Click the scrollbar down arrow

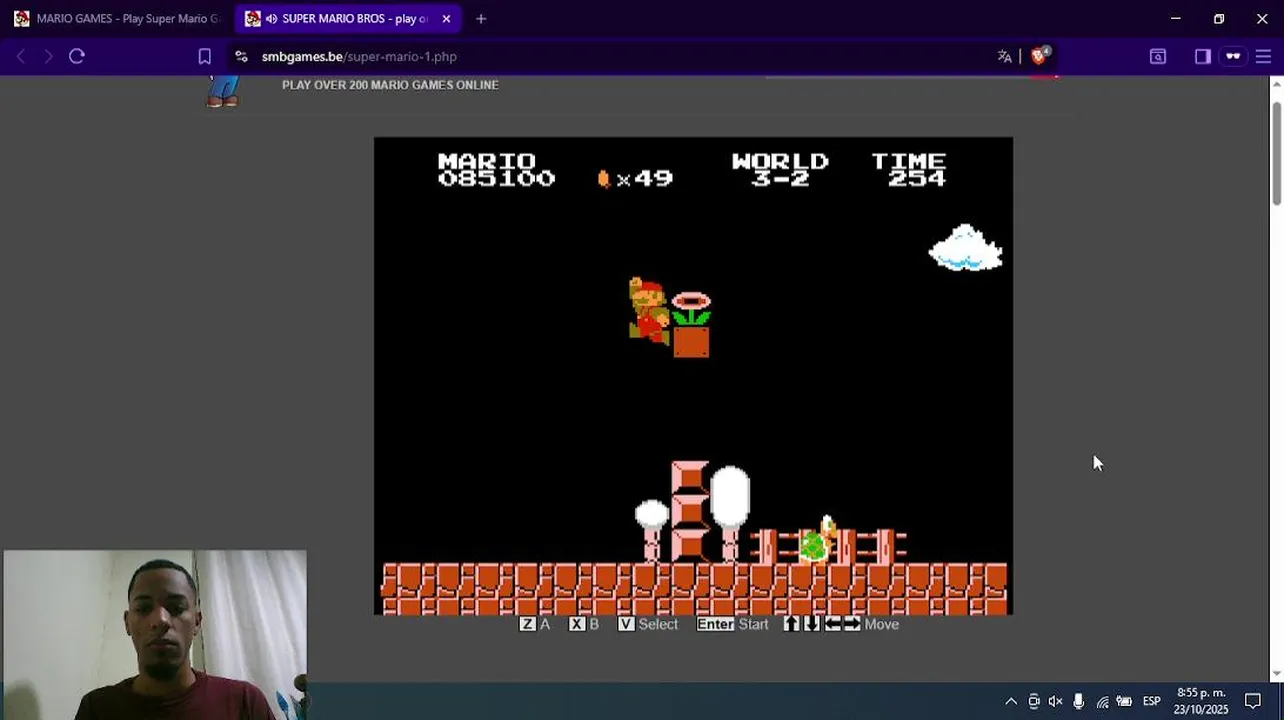point(1276,675)
